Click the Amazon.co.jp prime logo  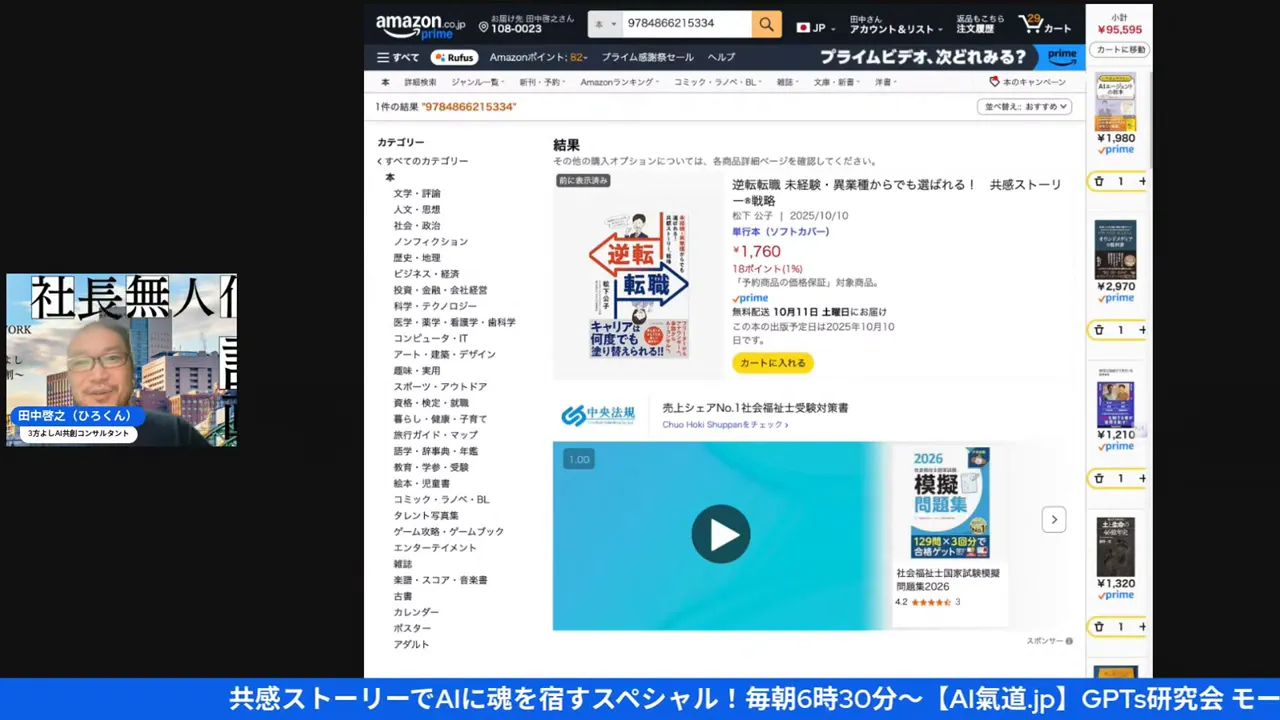(x=420, y=26)
